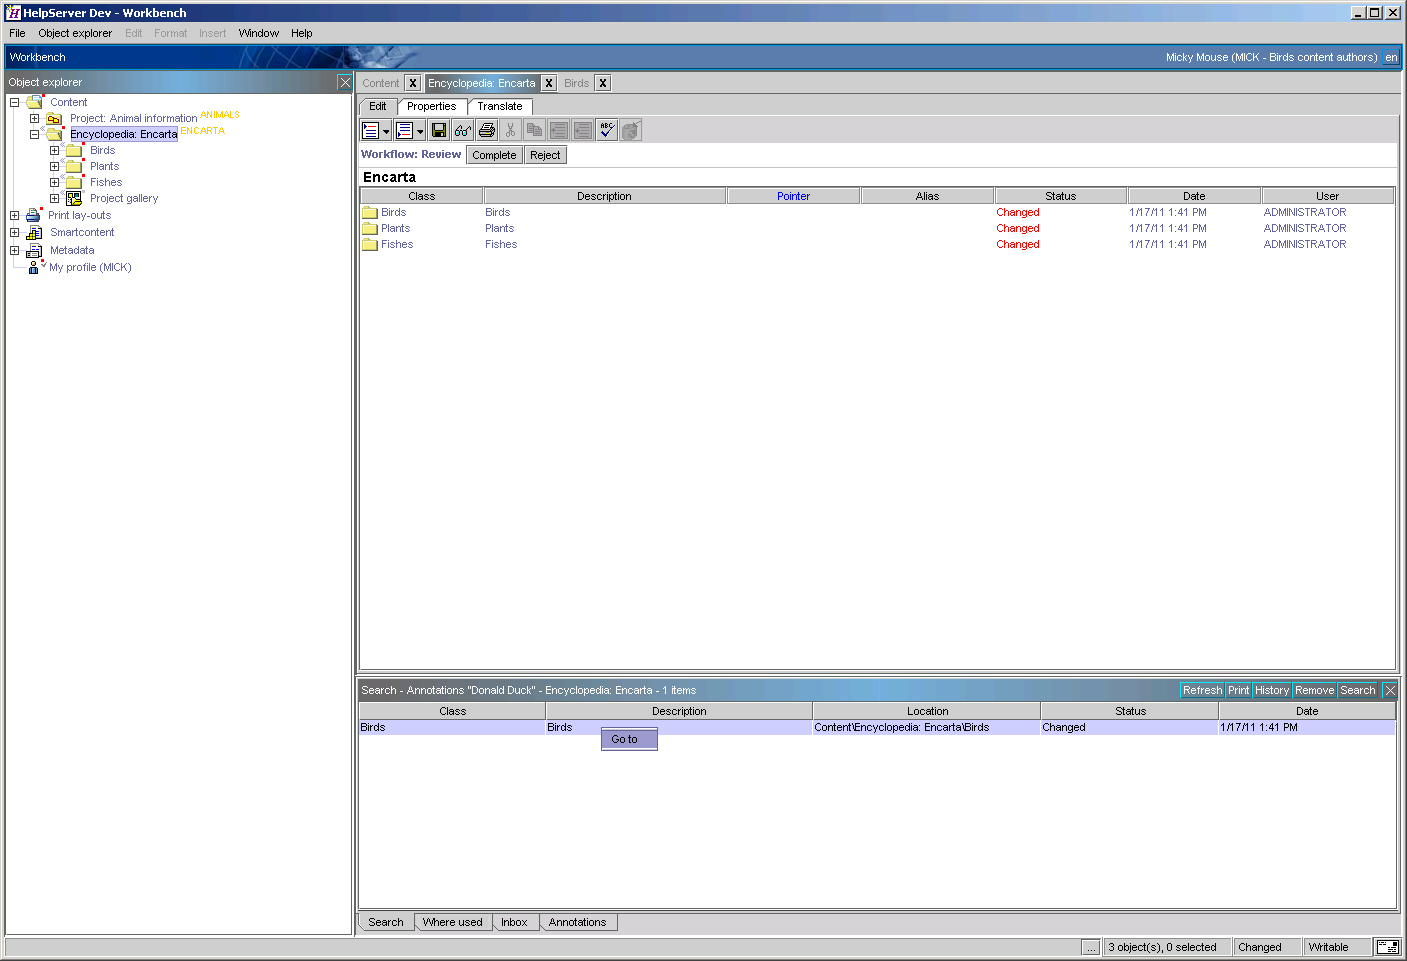Switch to the Translate tab
This screenshot has width=1407, height=961.
(500, 106)
